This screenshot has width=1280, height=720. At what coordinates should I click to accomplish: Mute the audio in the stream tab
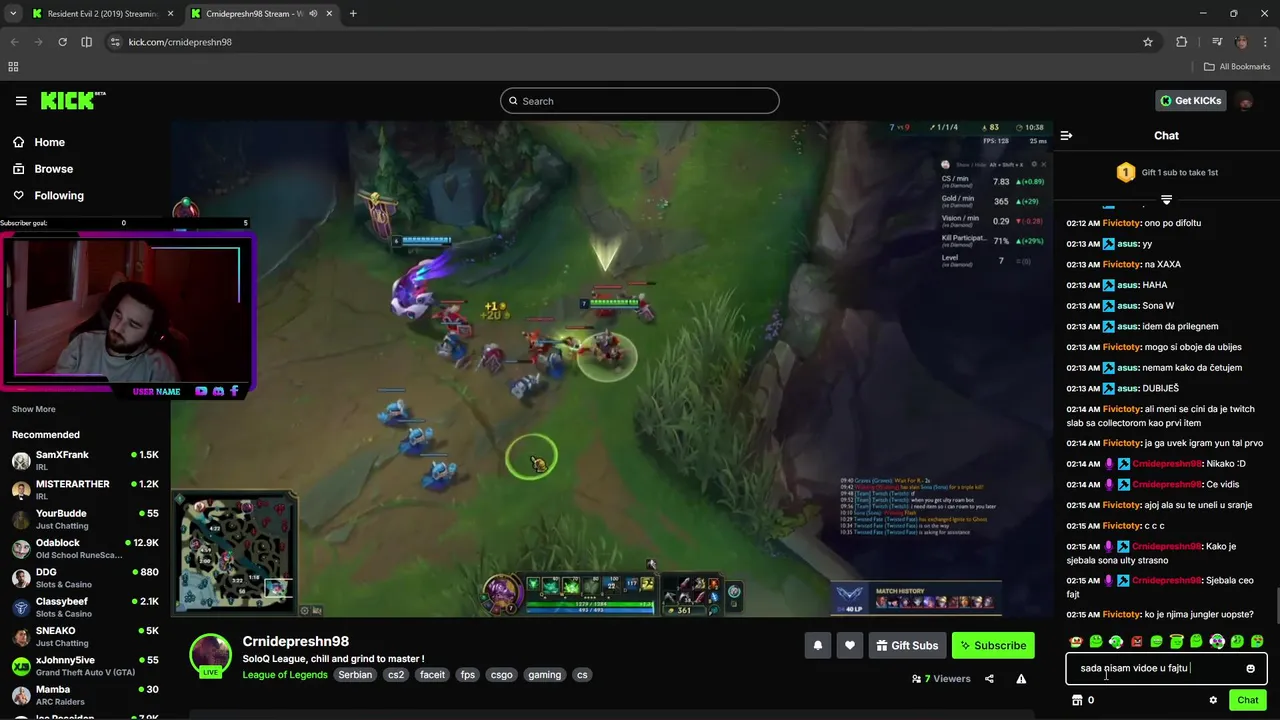313,14
